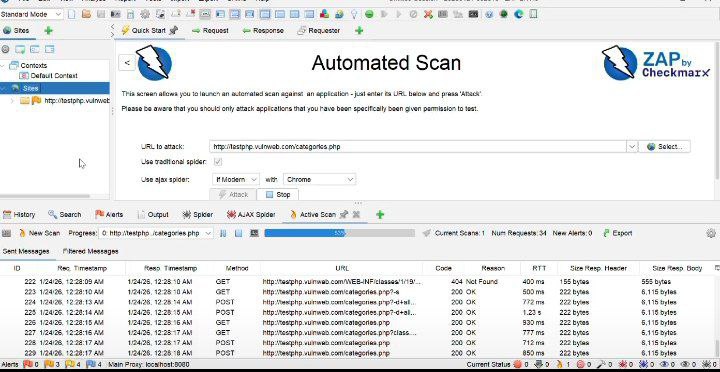
Task: Open the URL to attack dropdown arrow
Action: pos(632,147)
